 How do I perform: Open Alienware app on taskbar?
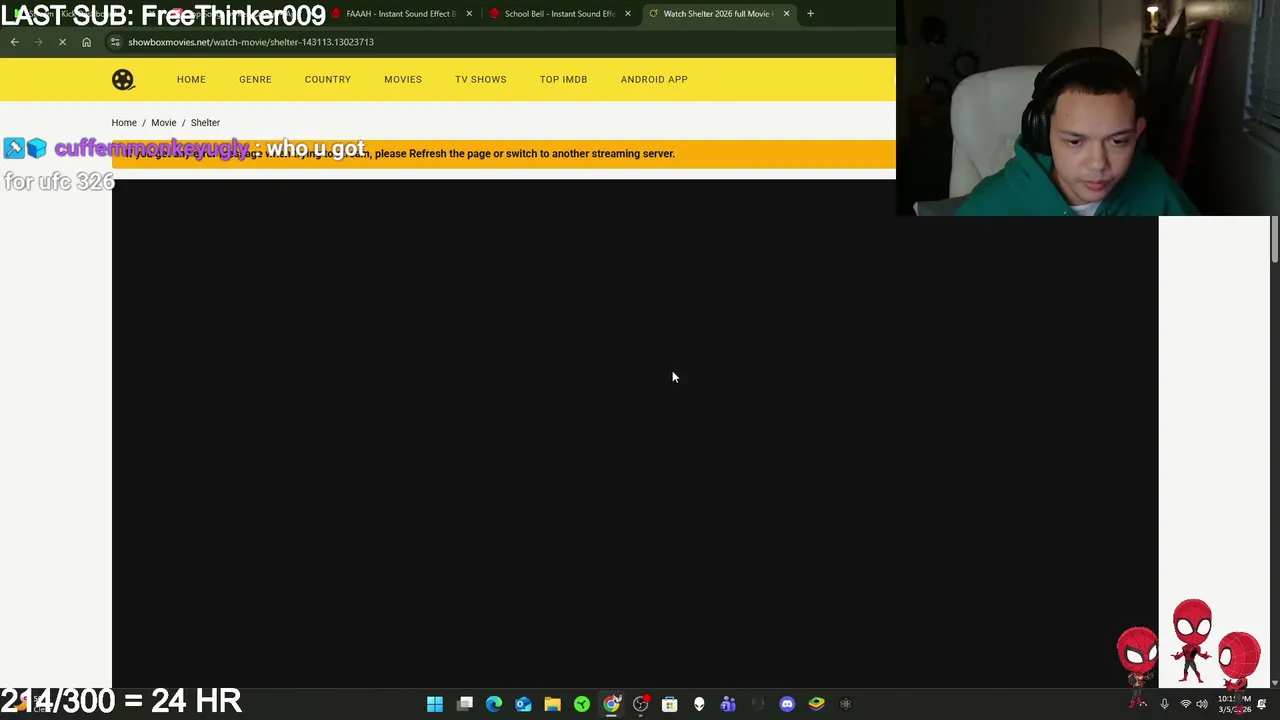click(699, 704)
